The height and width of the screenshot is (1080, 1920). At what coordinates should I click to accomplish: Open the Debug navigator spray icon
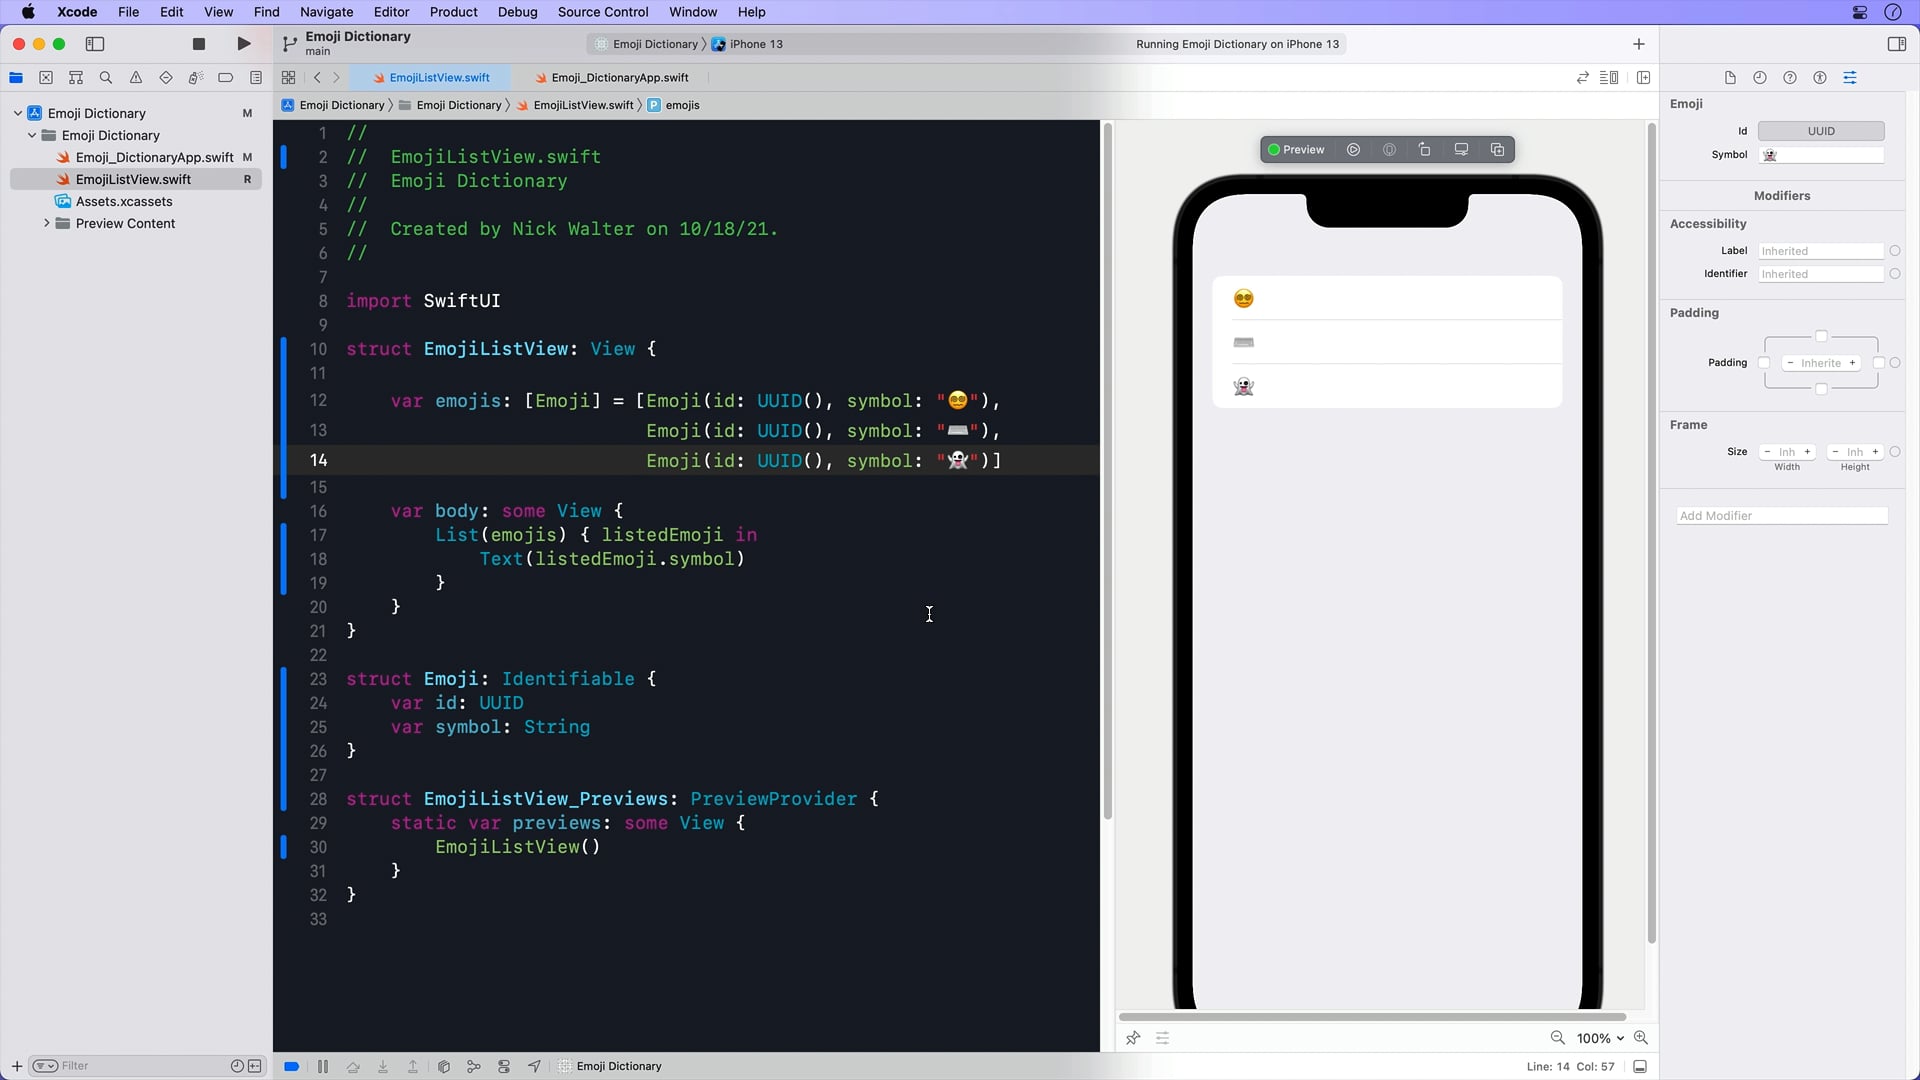196,78
